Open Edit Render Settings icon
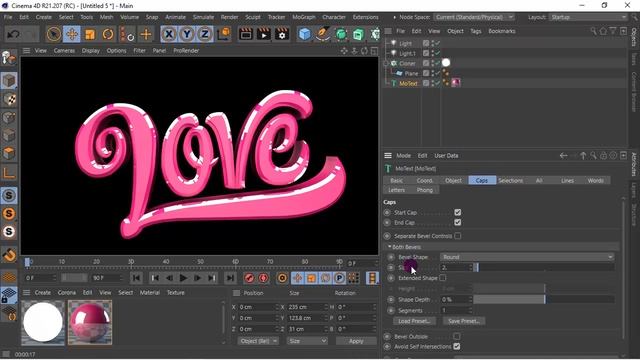 click(282, 34)
